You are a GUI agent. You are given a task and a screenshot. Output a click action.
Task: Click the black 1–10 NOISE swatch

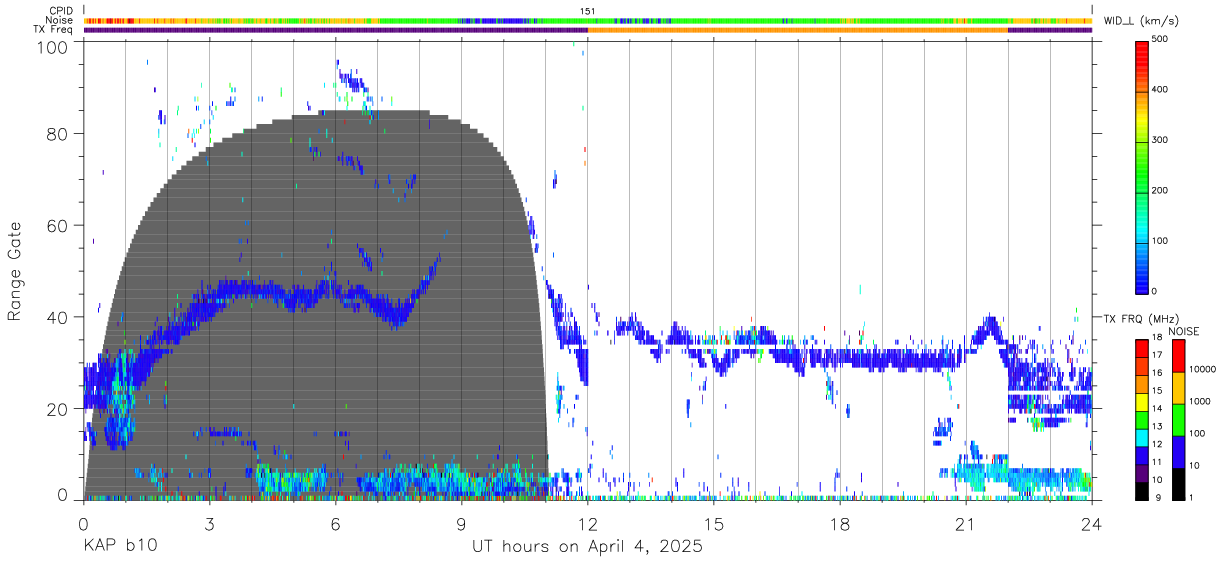(x=1178, y=482)
